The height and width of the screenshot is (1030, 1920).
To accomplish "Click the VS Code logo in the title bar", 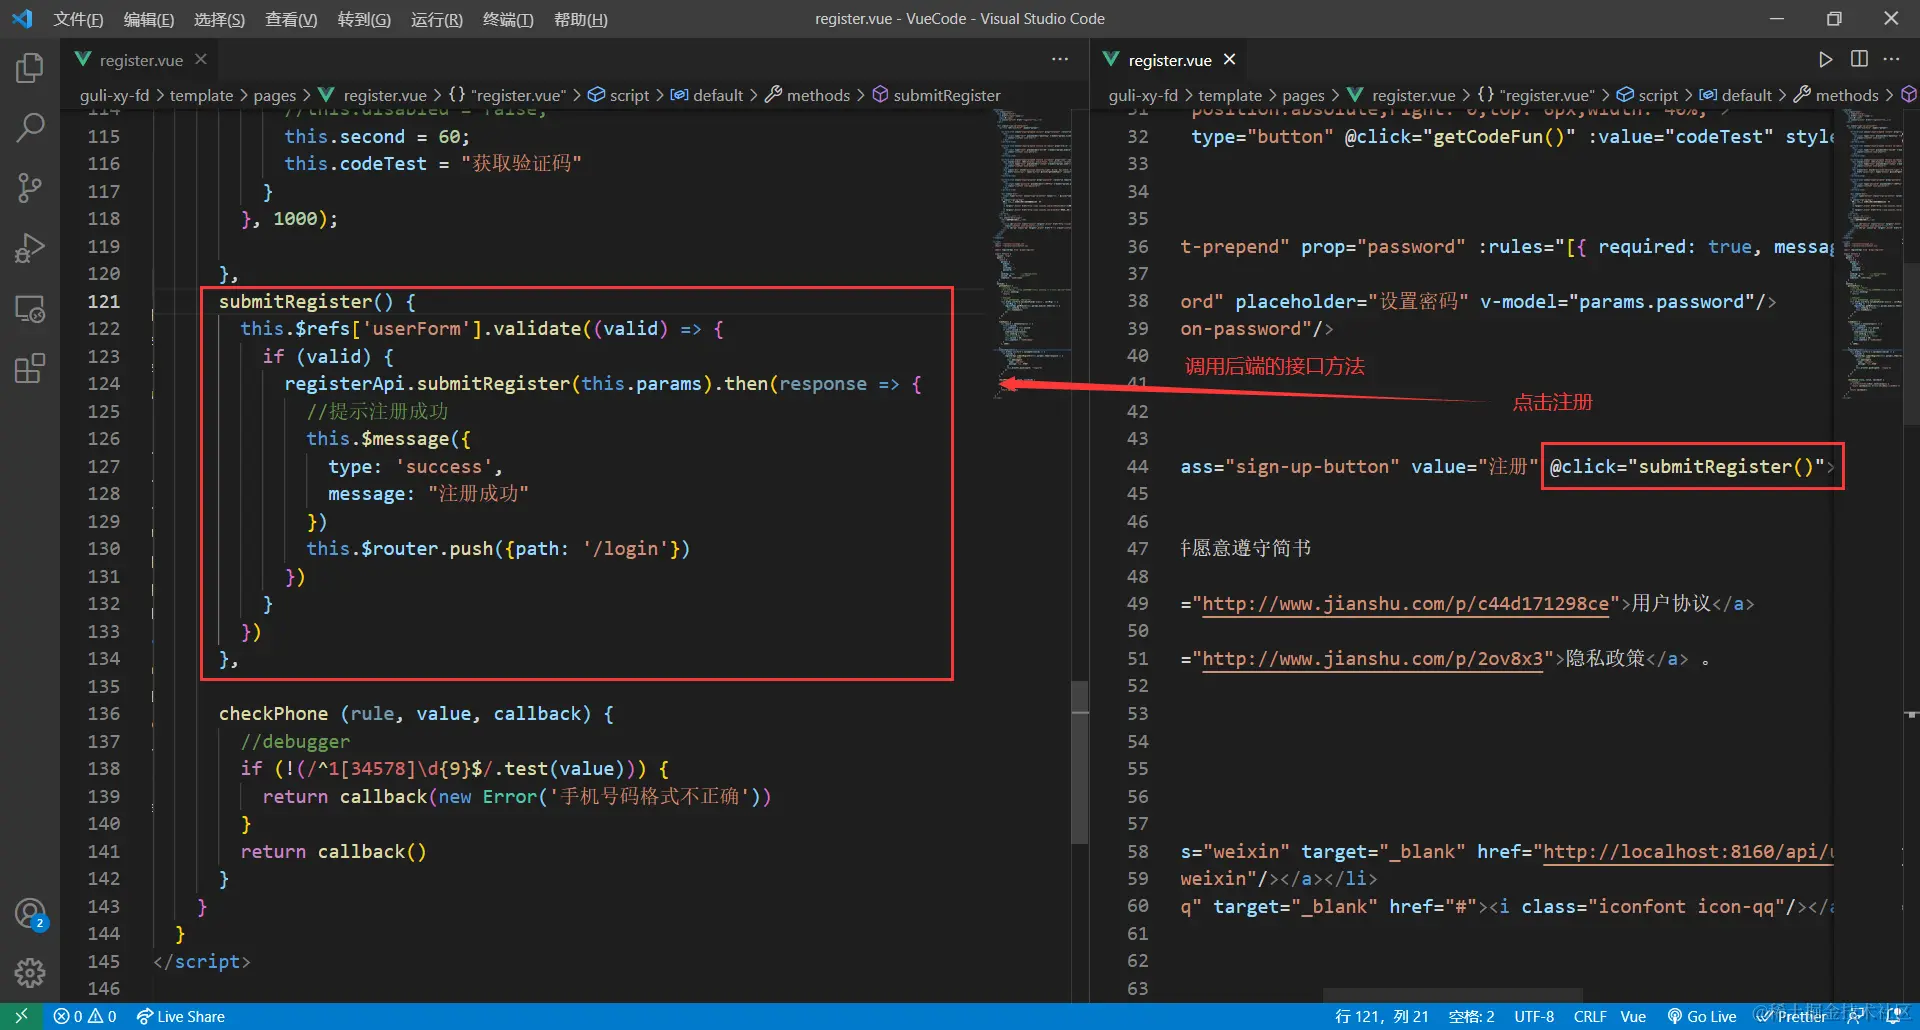I will [x=22, y=18].
